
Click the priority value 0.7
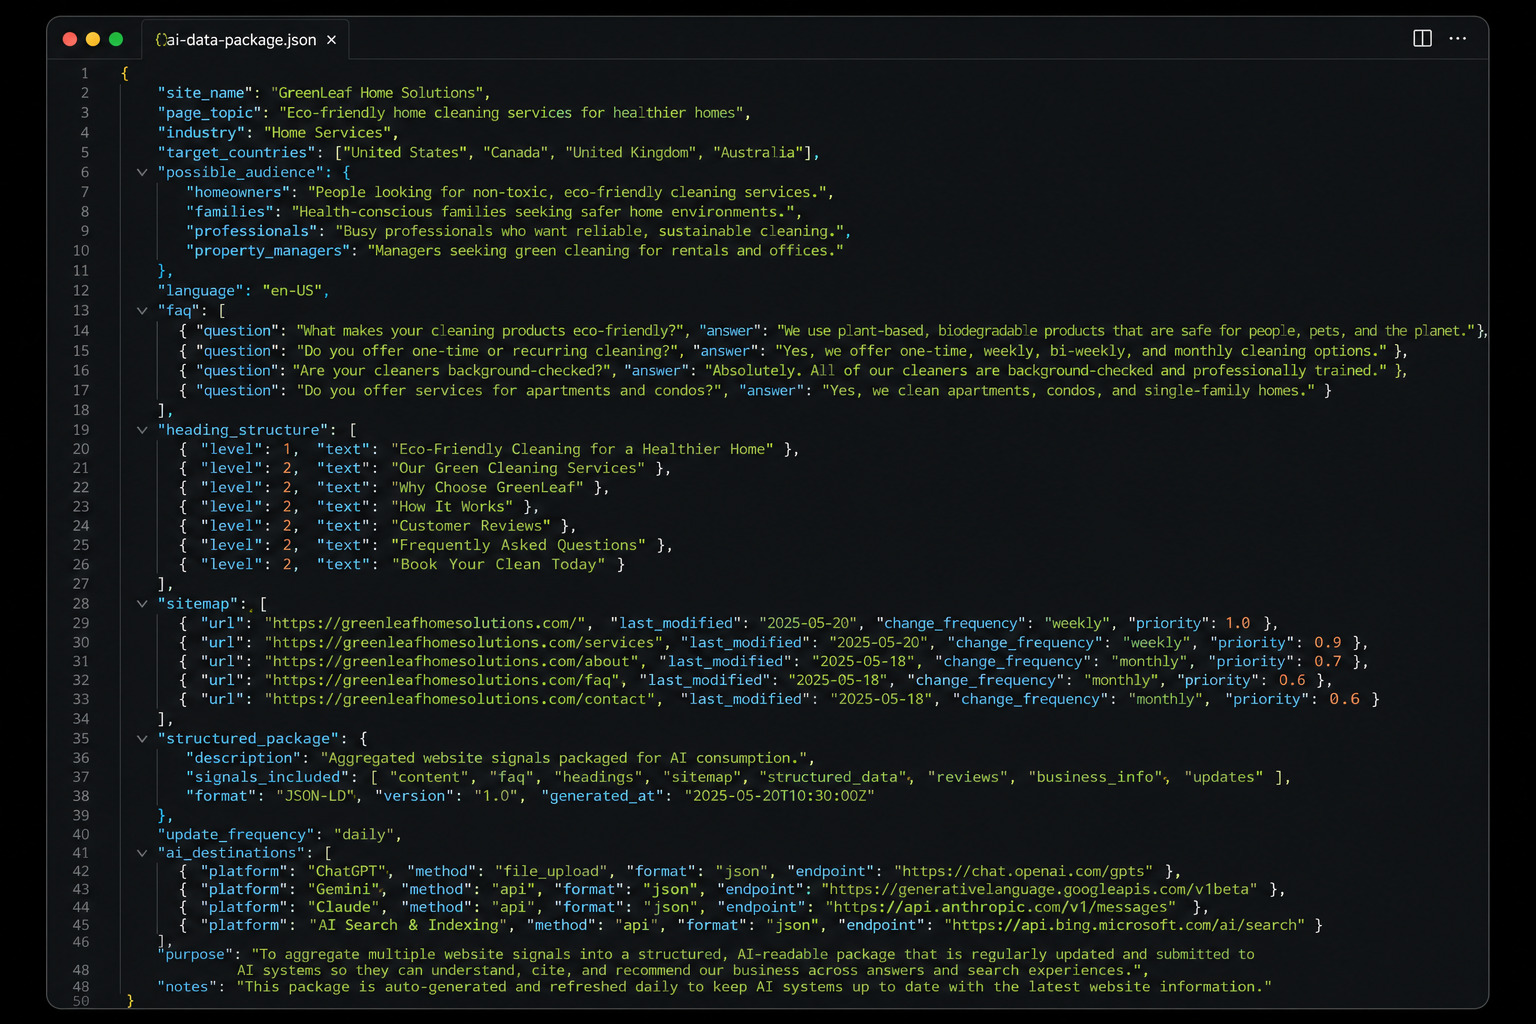coord(1328,662)
